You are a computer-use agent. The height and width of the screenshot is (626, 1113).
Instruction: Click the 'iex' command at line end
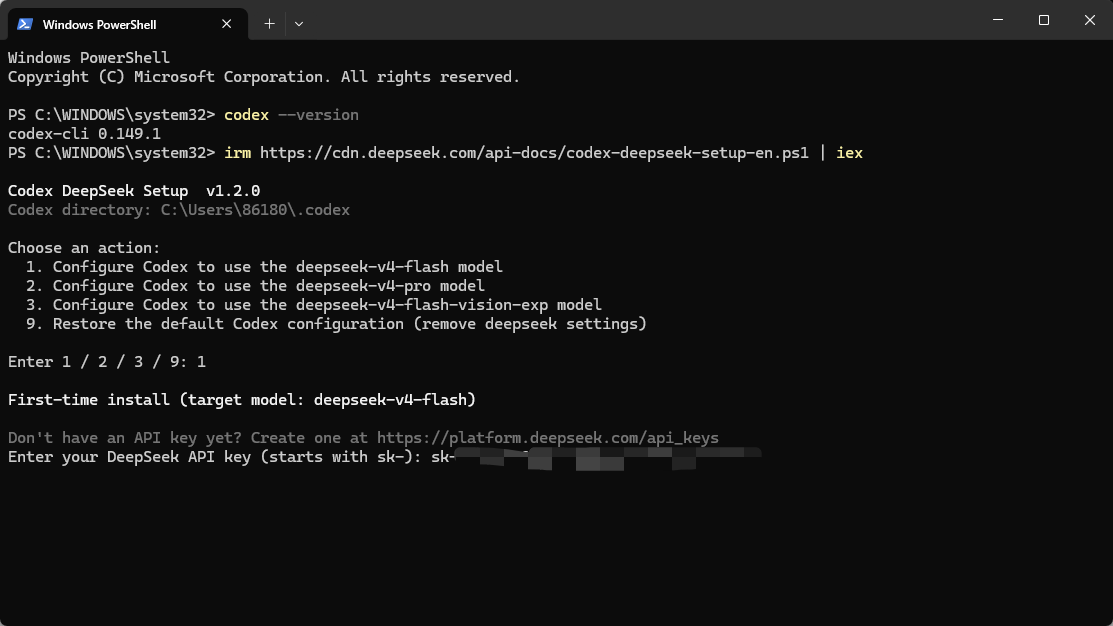pos(849,153)
